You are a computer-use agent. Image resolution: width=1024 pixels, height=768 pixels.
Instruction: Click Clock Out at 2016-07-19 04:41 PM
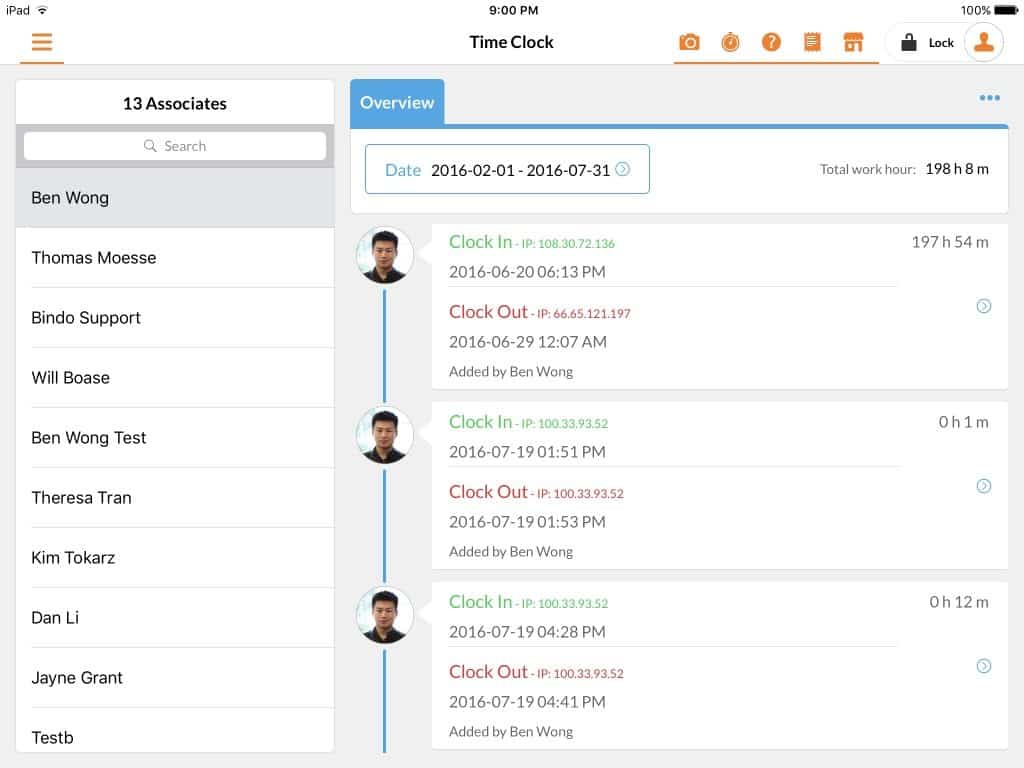click(x=488, y=672)
